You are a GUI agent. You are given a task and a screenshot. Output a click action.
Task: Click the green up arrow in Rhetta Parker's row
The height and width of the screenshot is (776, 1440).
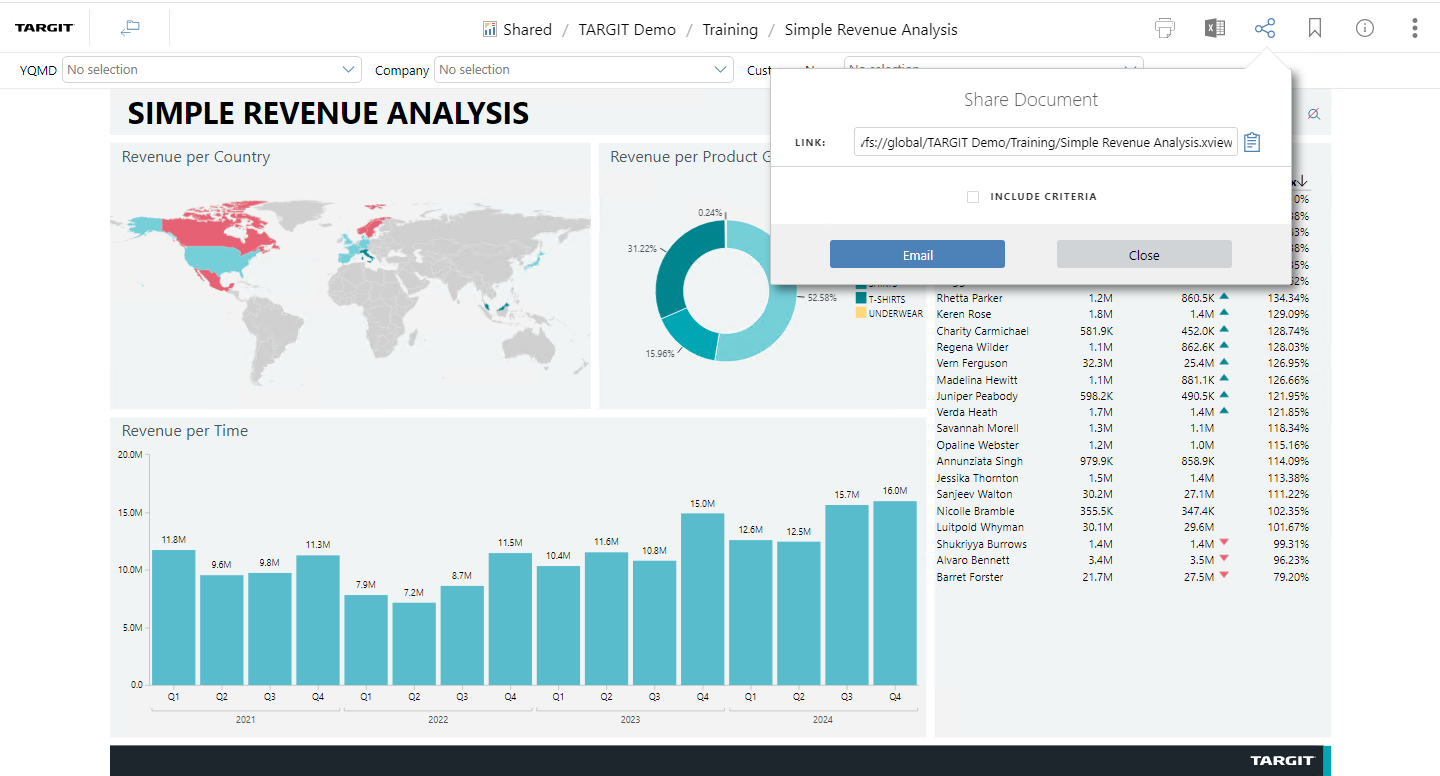click(x=1224, y=297)
